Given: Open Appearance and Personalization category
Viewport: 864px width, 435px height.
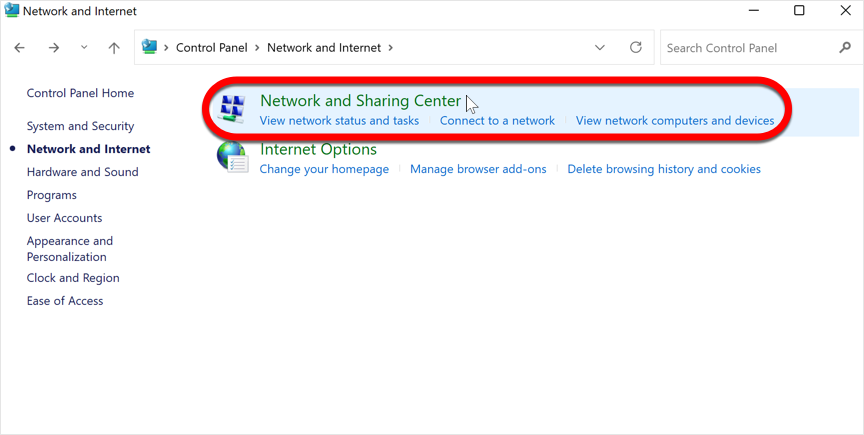Looking at the screenshot, I should tap(70, 249).
